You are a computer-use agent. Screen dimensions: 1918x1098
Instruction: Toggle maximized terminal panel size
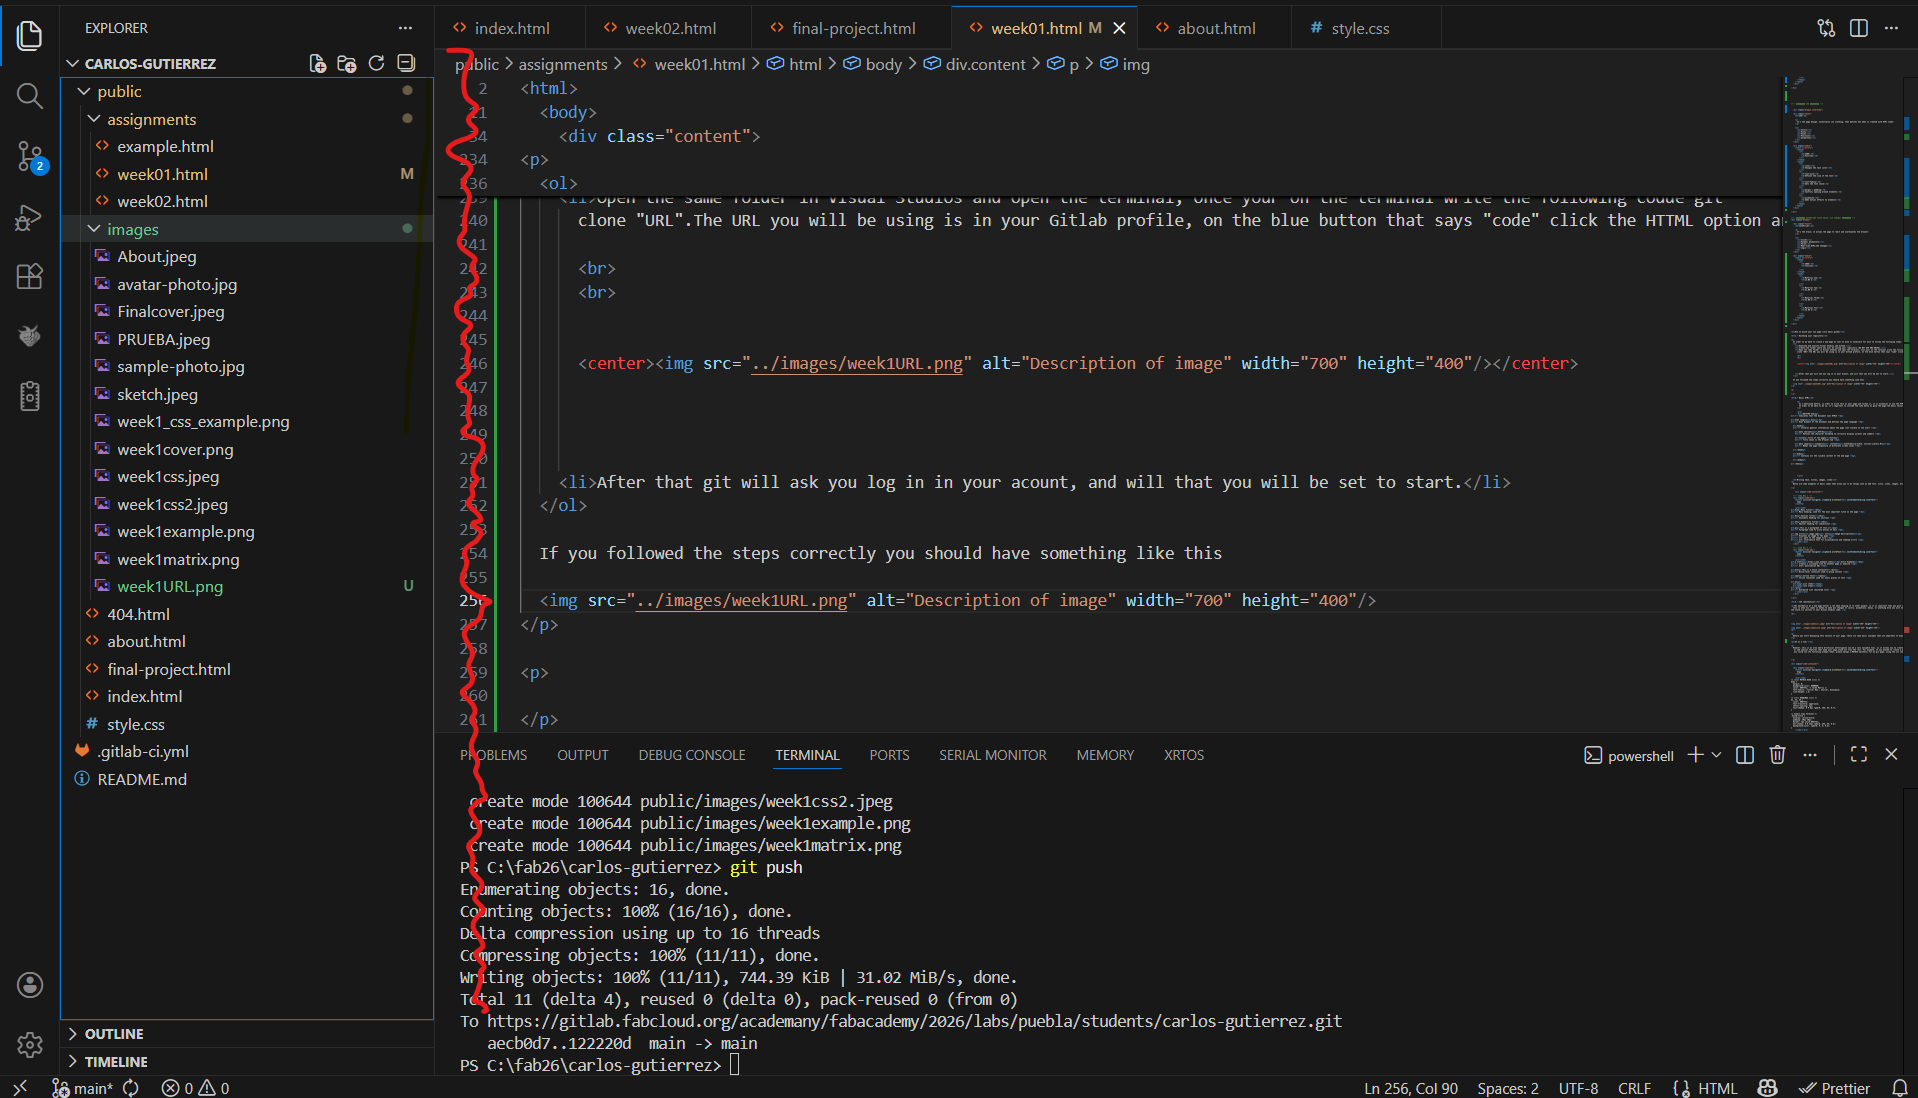[x=1859, y=755]
